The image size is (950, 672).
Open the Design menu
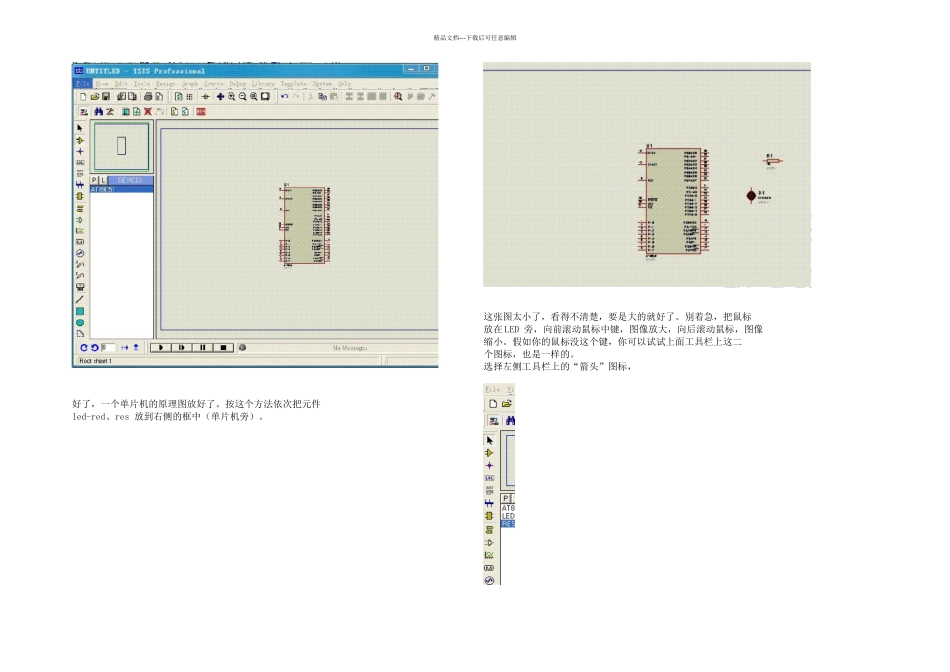(x=165, y=84)
